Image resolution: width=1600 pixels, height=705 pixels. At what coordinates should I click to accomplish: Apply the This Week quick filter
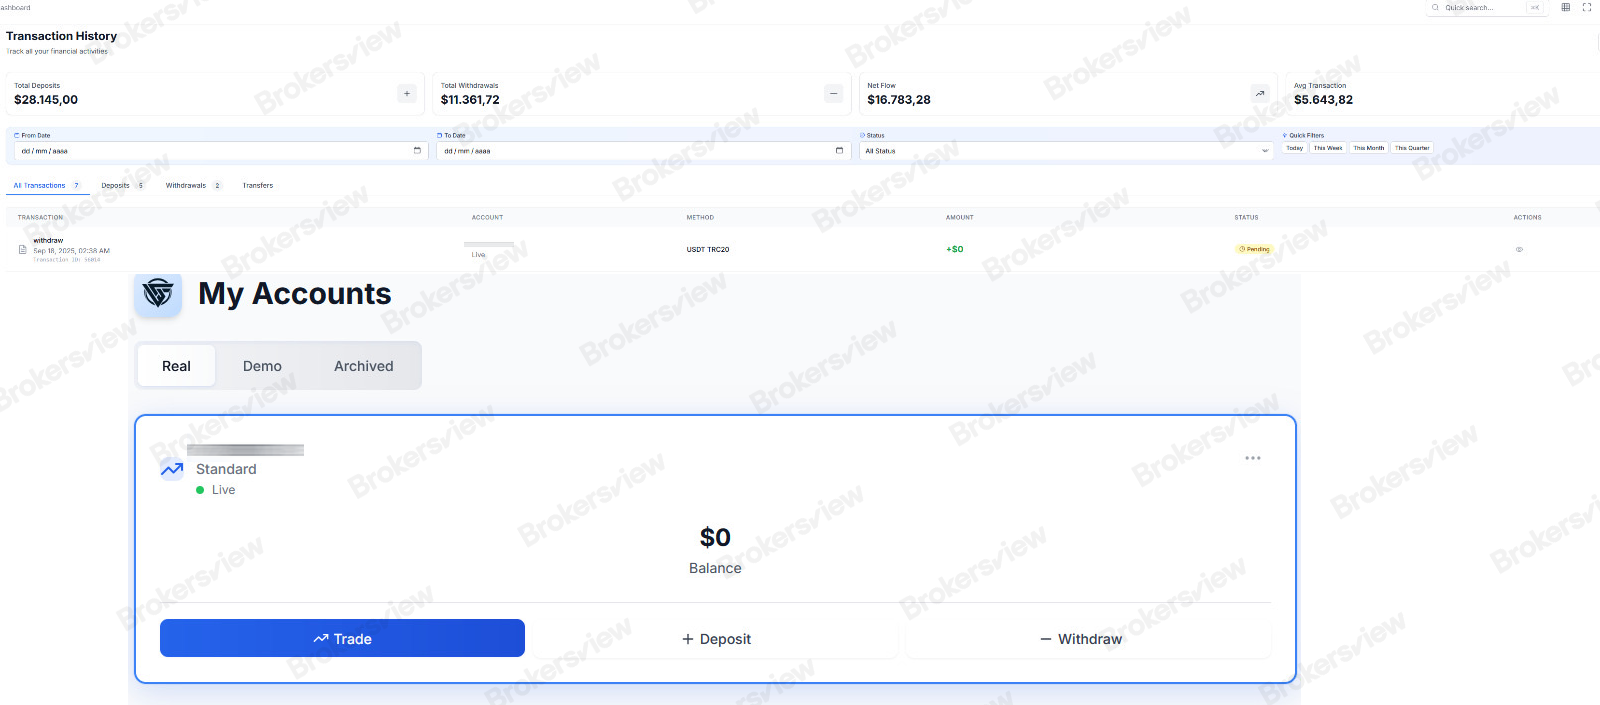coord(1328,148)
